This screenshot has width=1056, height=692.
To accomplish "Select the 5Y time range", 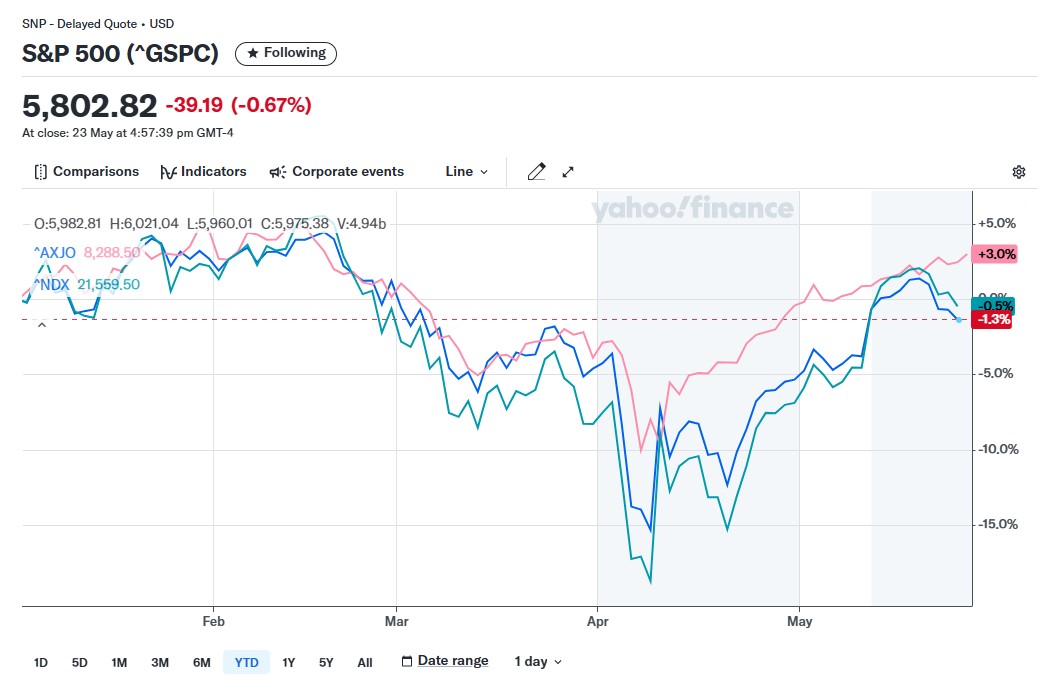I will click(326, 662).
